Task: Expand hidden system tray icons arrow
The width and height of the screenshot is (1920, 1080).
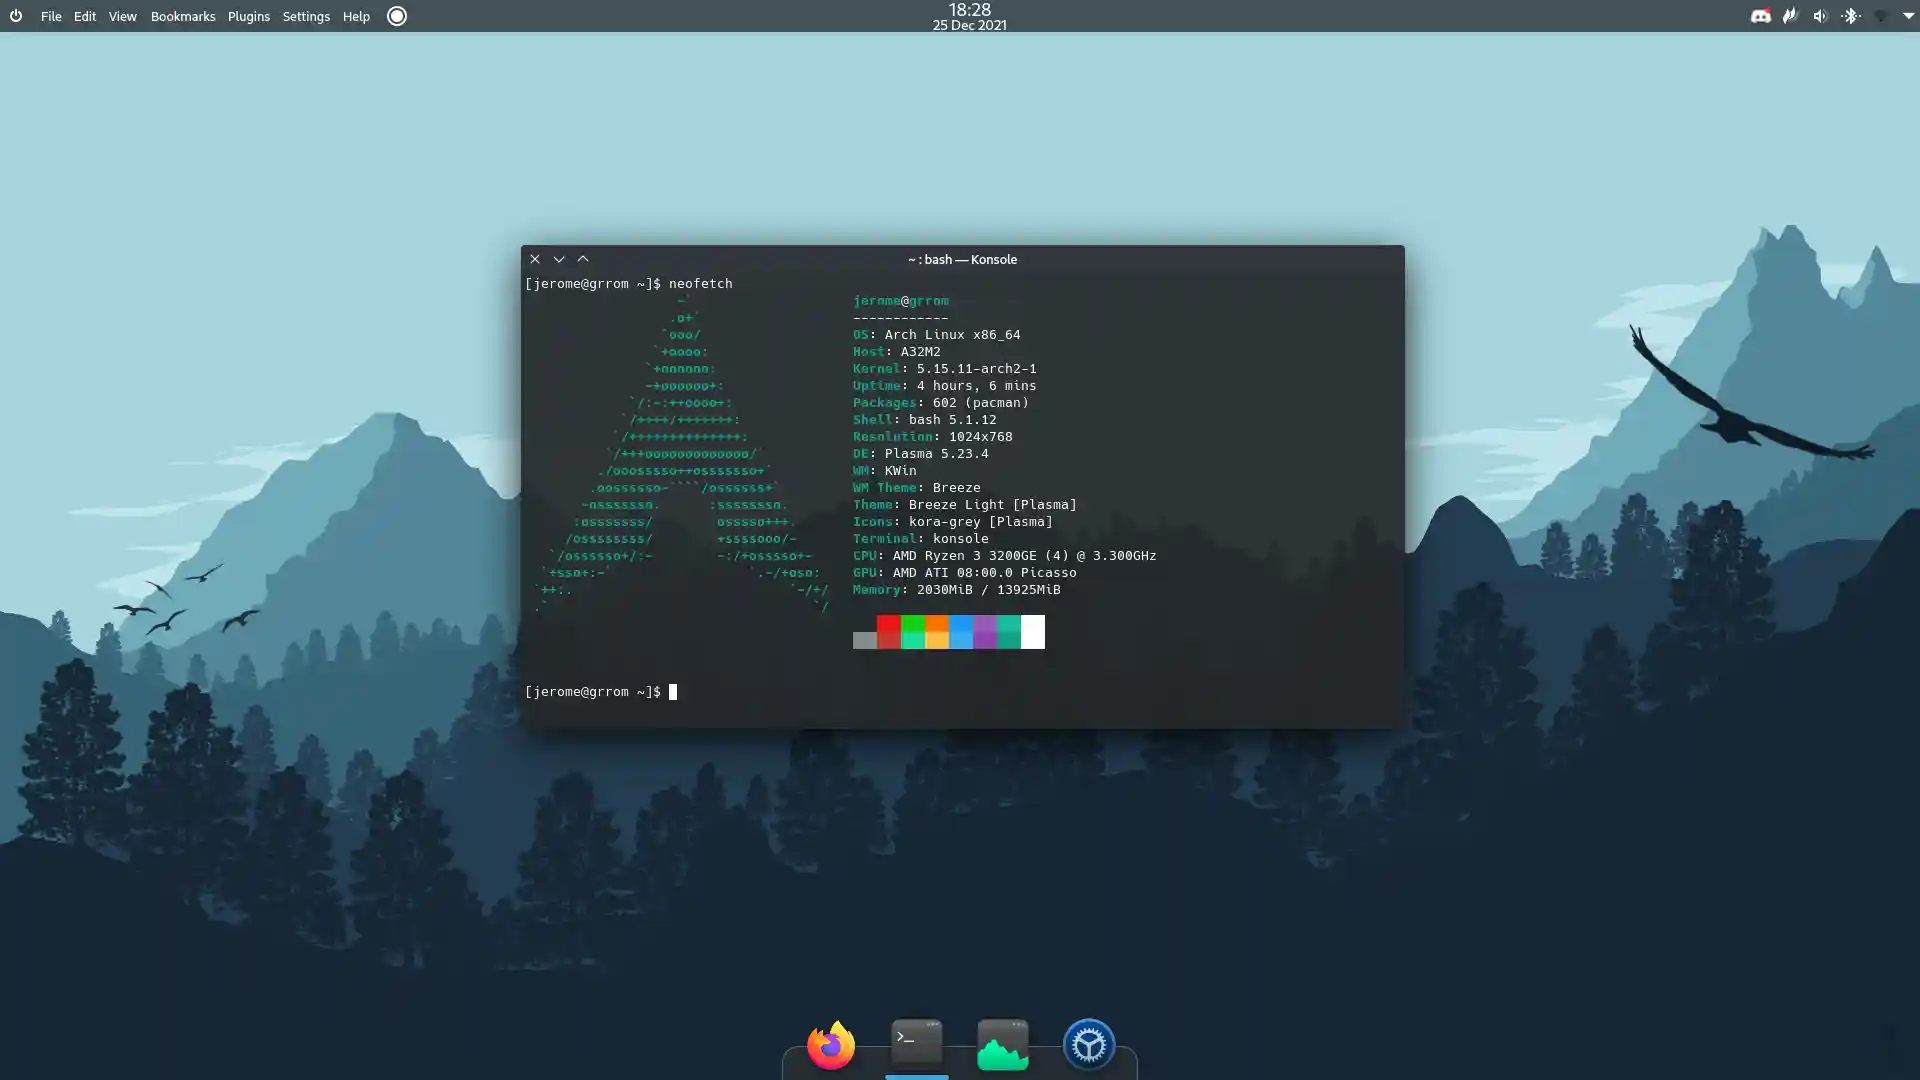Action: point(1908,16)
